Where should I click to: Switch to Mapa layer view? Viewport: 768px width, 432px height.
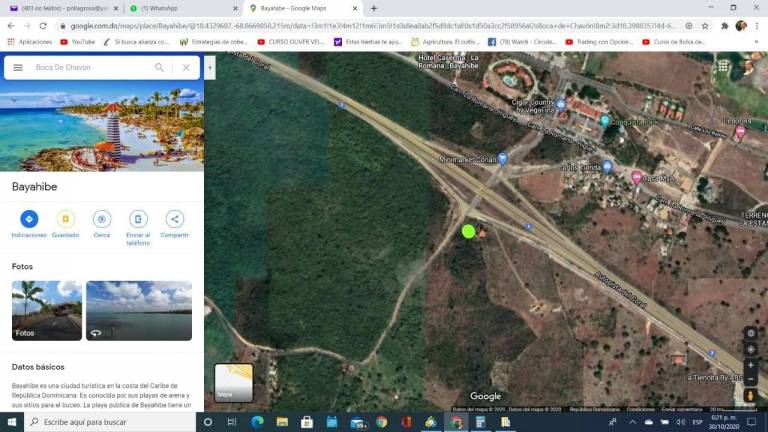click(234, 382)
